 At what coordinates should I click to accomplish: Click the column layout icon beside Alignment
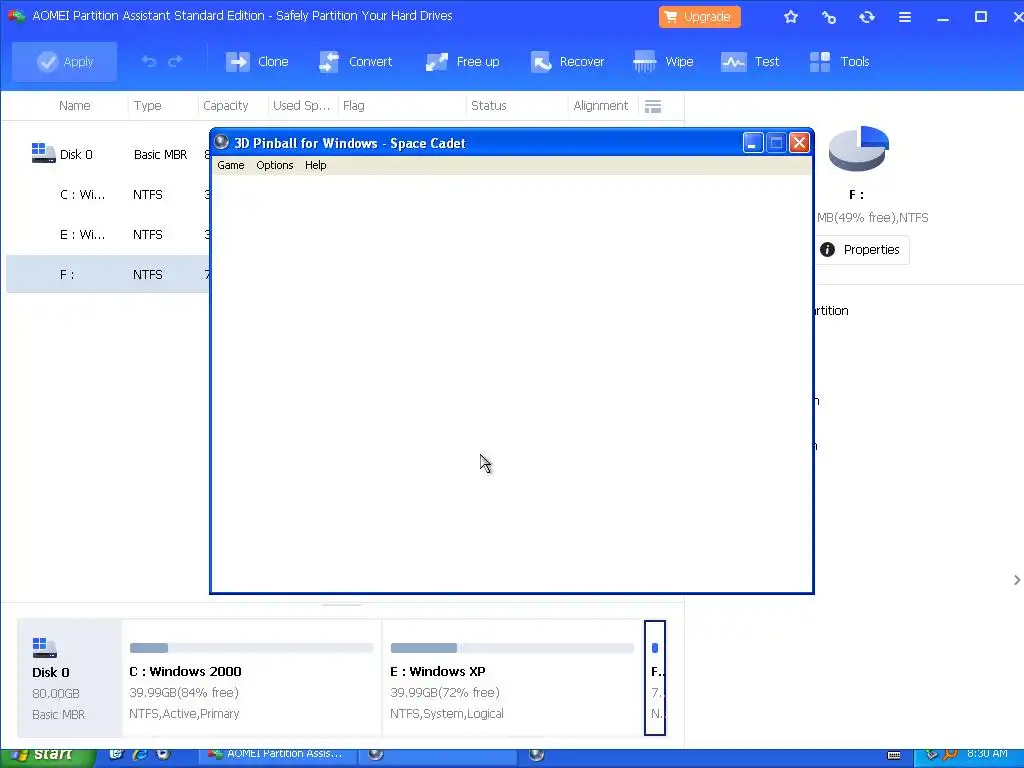click(x=653, y=106)
